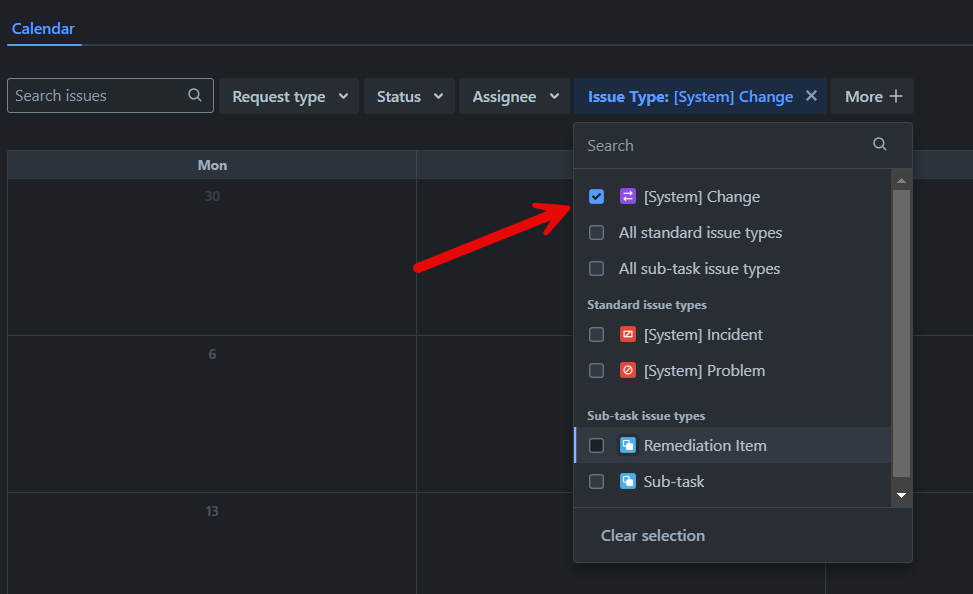973x594 pixels.
Task: Click Clear selection in the filter popup
Action: pos(653,535)
